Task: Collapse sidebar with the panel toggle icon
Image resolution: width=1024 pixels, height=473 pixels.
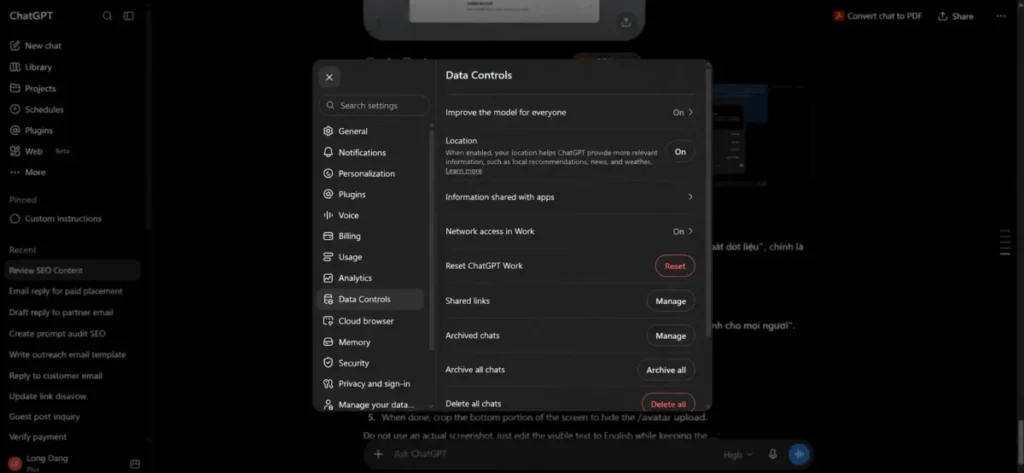Action: click(x=129, y=16)
